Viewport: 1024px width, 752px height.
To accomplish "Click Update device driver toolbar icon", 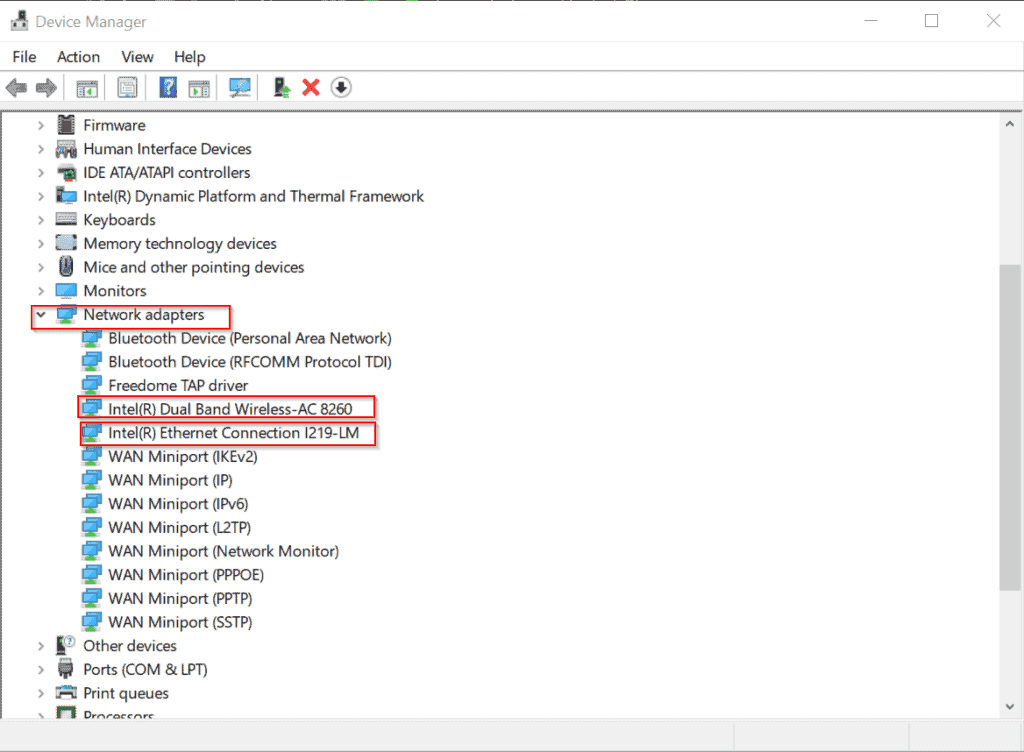I will click(281, 87).
